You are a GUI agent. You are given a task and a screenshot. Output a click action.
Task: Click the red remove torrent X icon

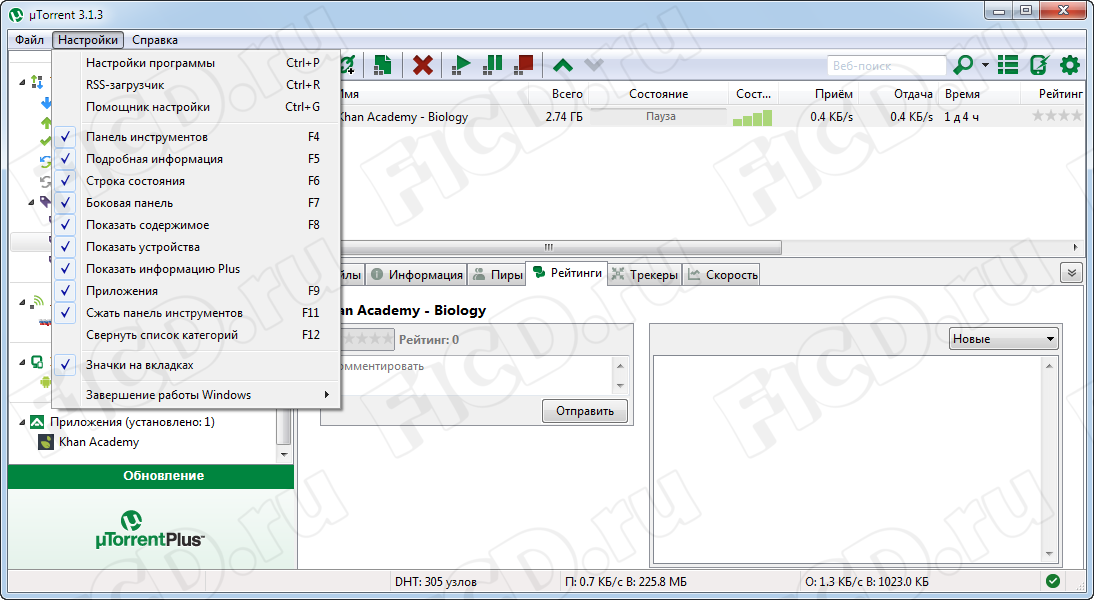tap(423, 66)
